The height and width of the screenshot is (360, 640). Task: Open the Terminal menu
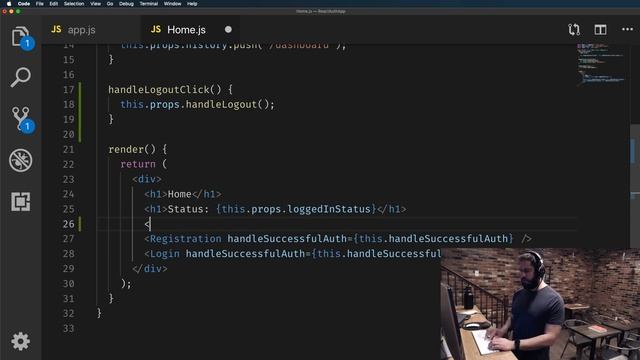(x=149, y=4)
